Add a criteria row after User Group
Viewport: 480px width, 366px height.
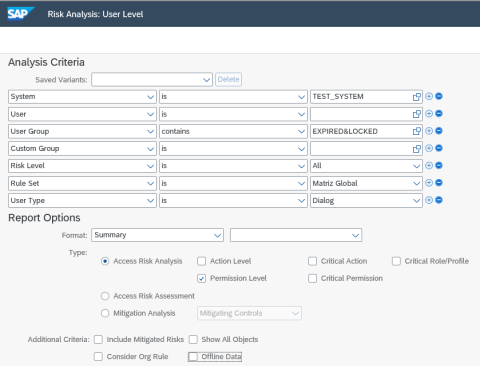[429, 131]
